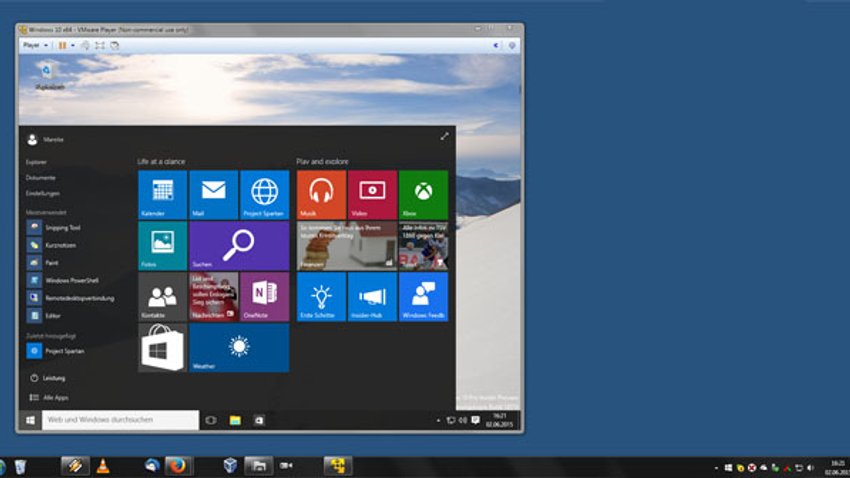This screenshot has height=478, width=850.
Task: Switch to Unity mode in VMware toolbar
Action: click(114, 46)
